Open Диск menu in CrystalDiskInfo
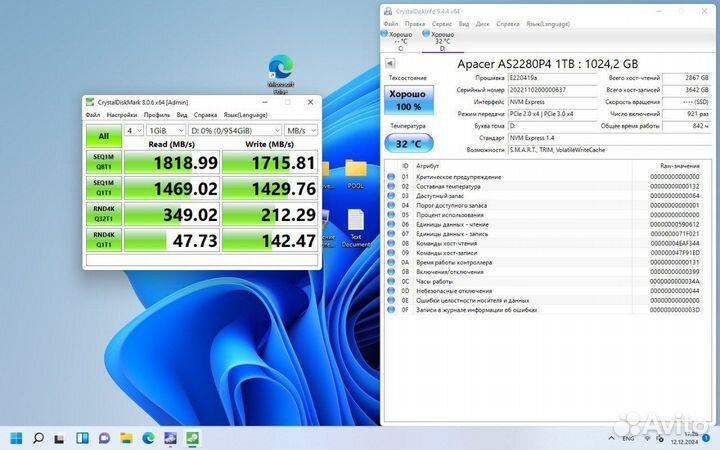 482,23
